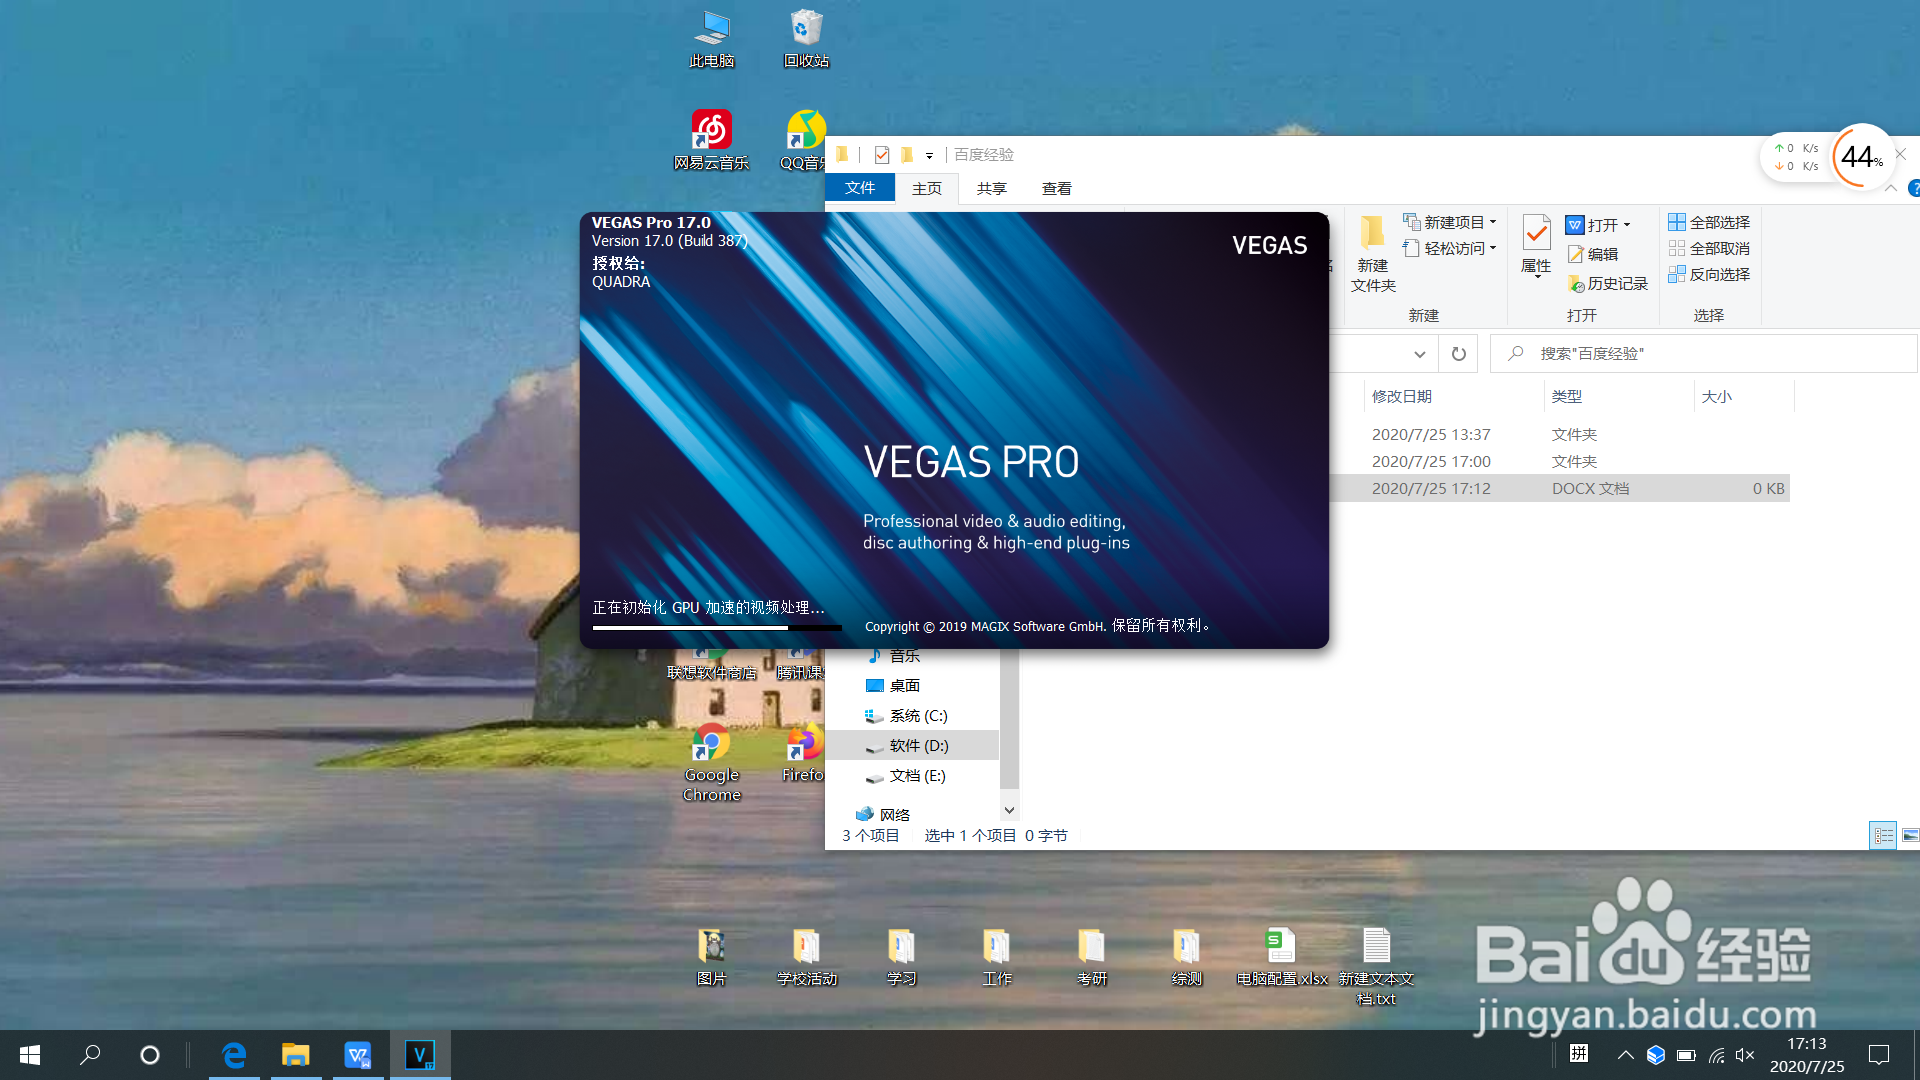Select 查看 ribbon tab
Viewport: 1920px width, 1080px height.
(x=1056, y=188)
